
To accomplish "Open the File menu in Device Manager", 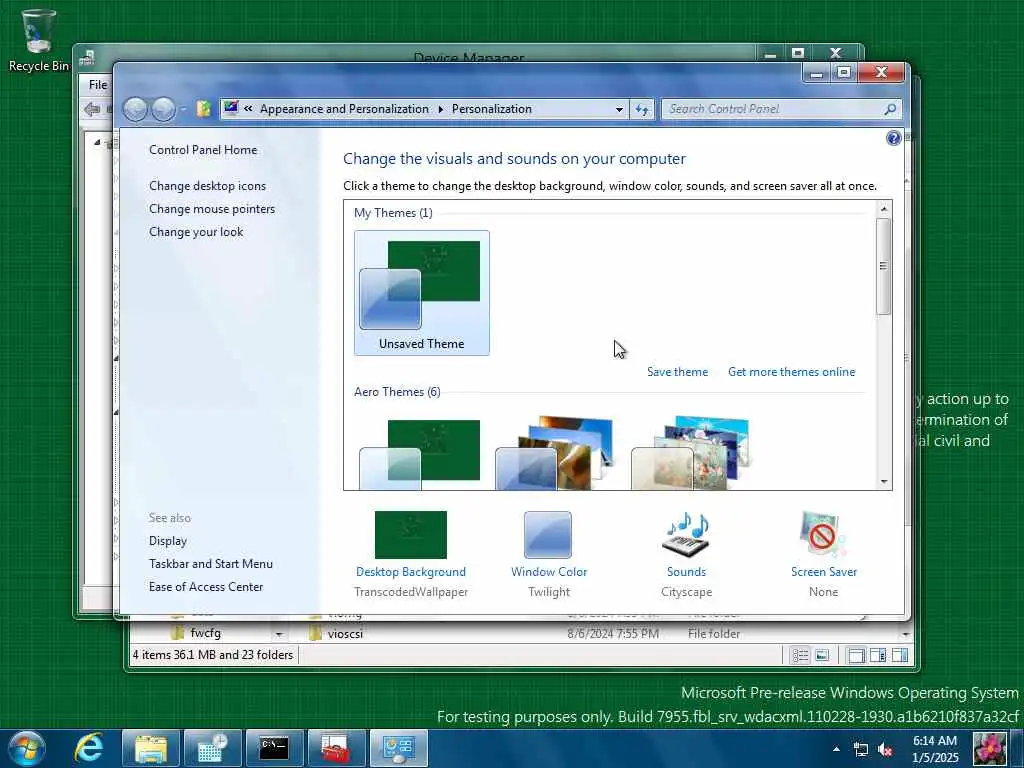I will coord(97,84).
